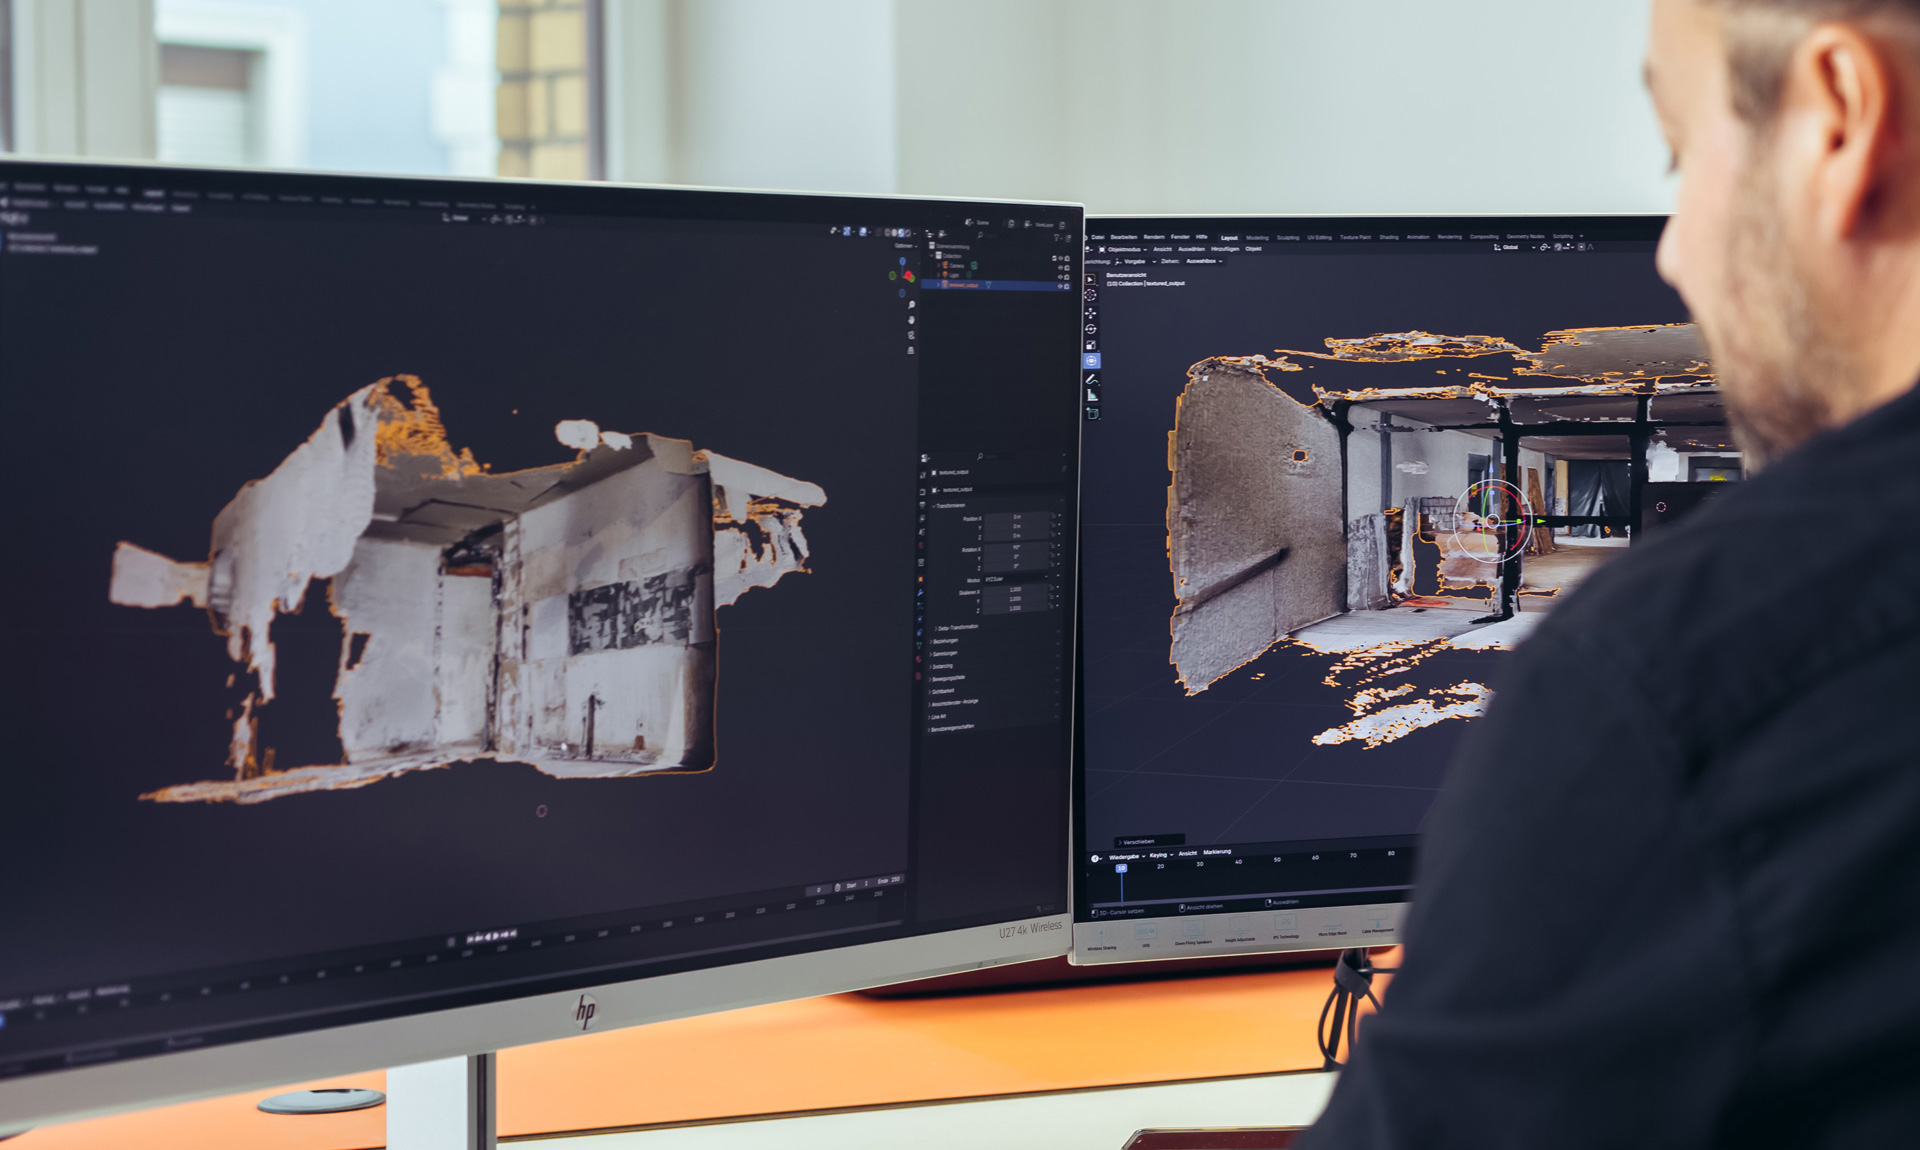The height and width of the screenshot is (1150, 1920).
Task: Expand the Beziehungen panel
Action: (943, 641)
